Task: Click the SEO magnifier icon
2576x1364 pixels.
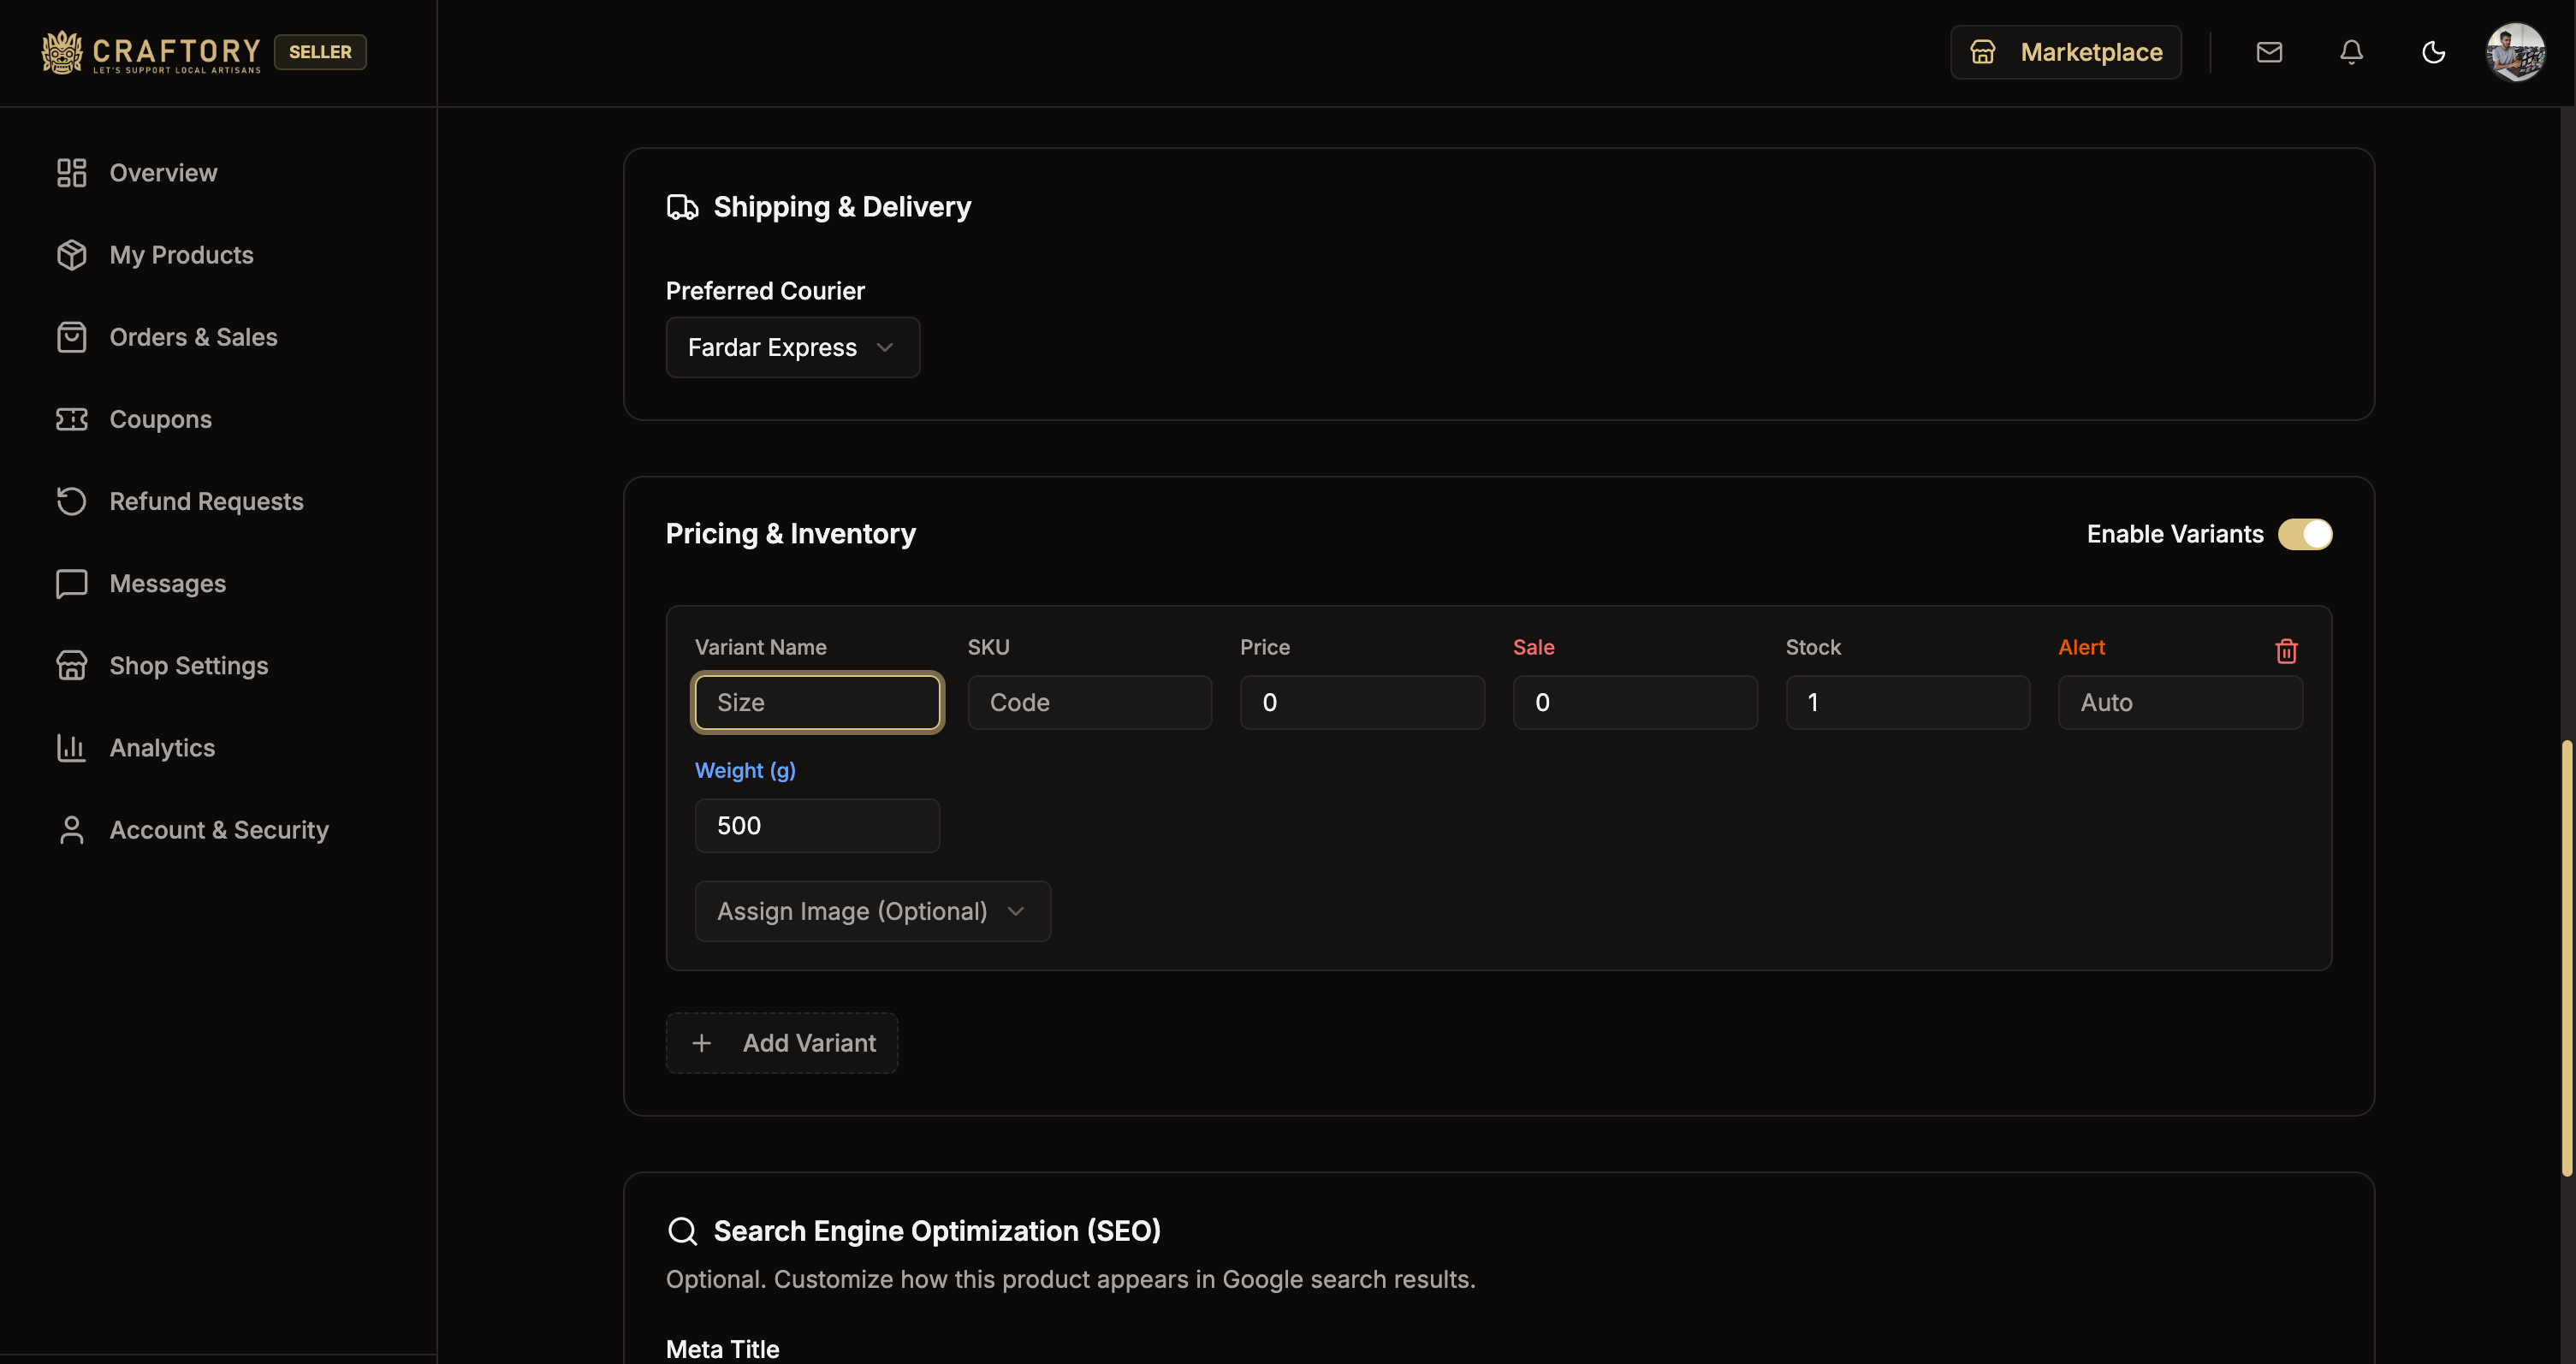Action: (683, 1231)
